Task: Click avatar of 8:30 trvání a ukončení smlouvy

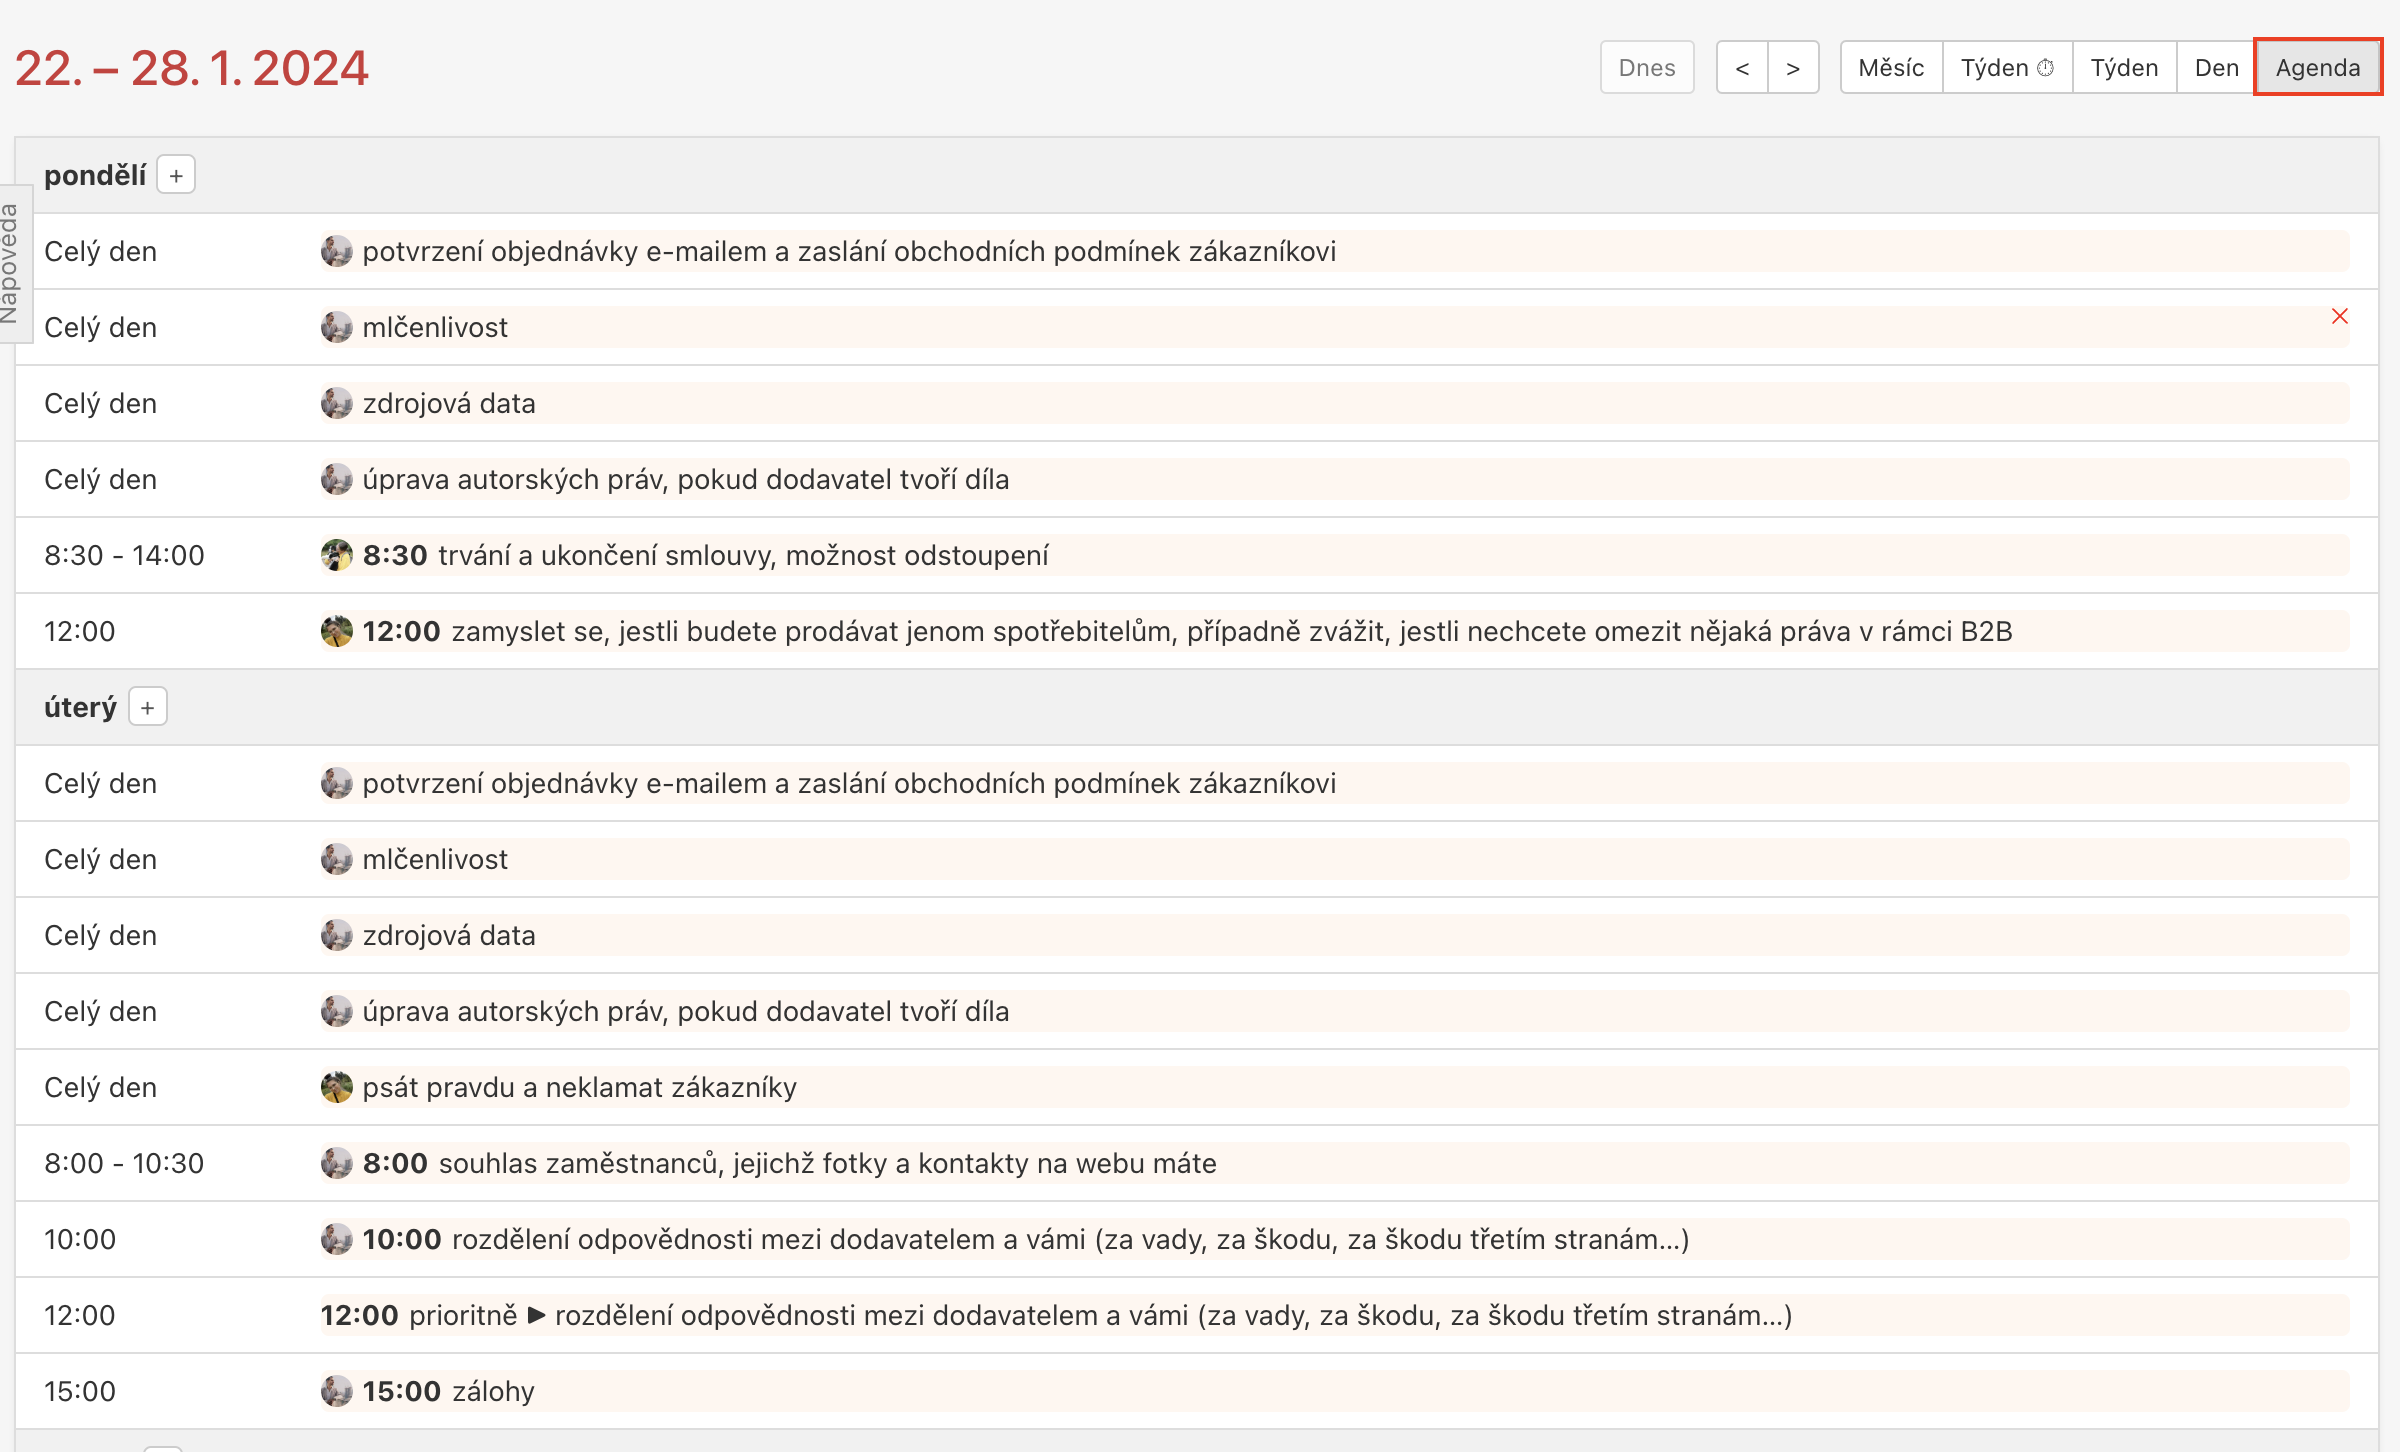Action: point(337,555)
